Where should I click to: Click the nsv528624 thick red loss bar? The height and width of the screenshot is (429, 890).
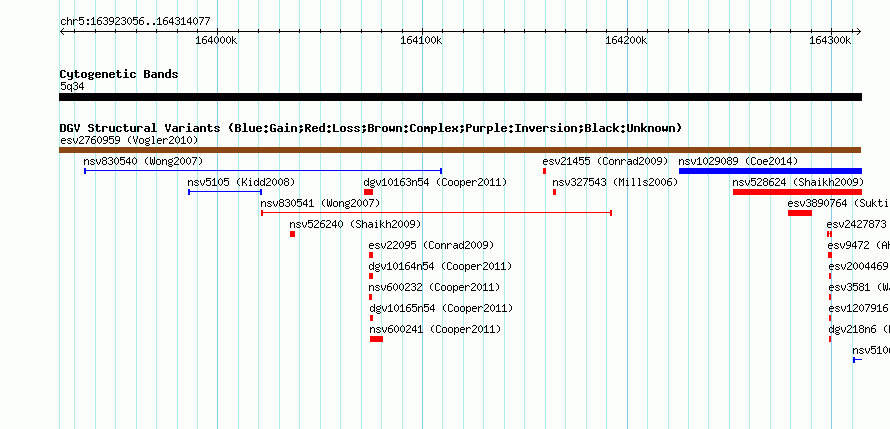coord(797,192)
